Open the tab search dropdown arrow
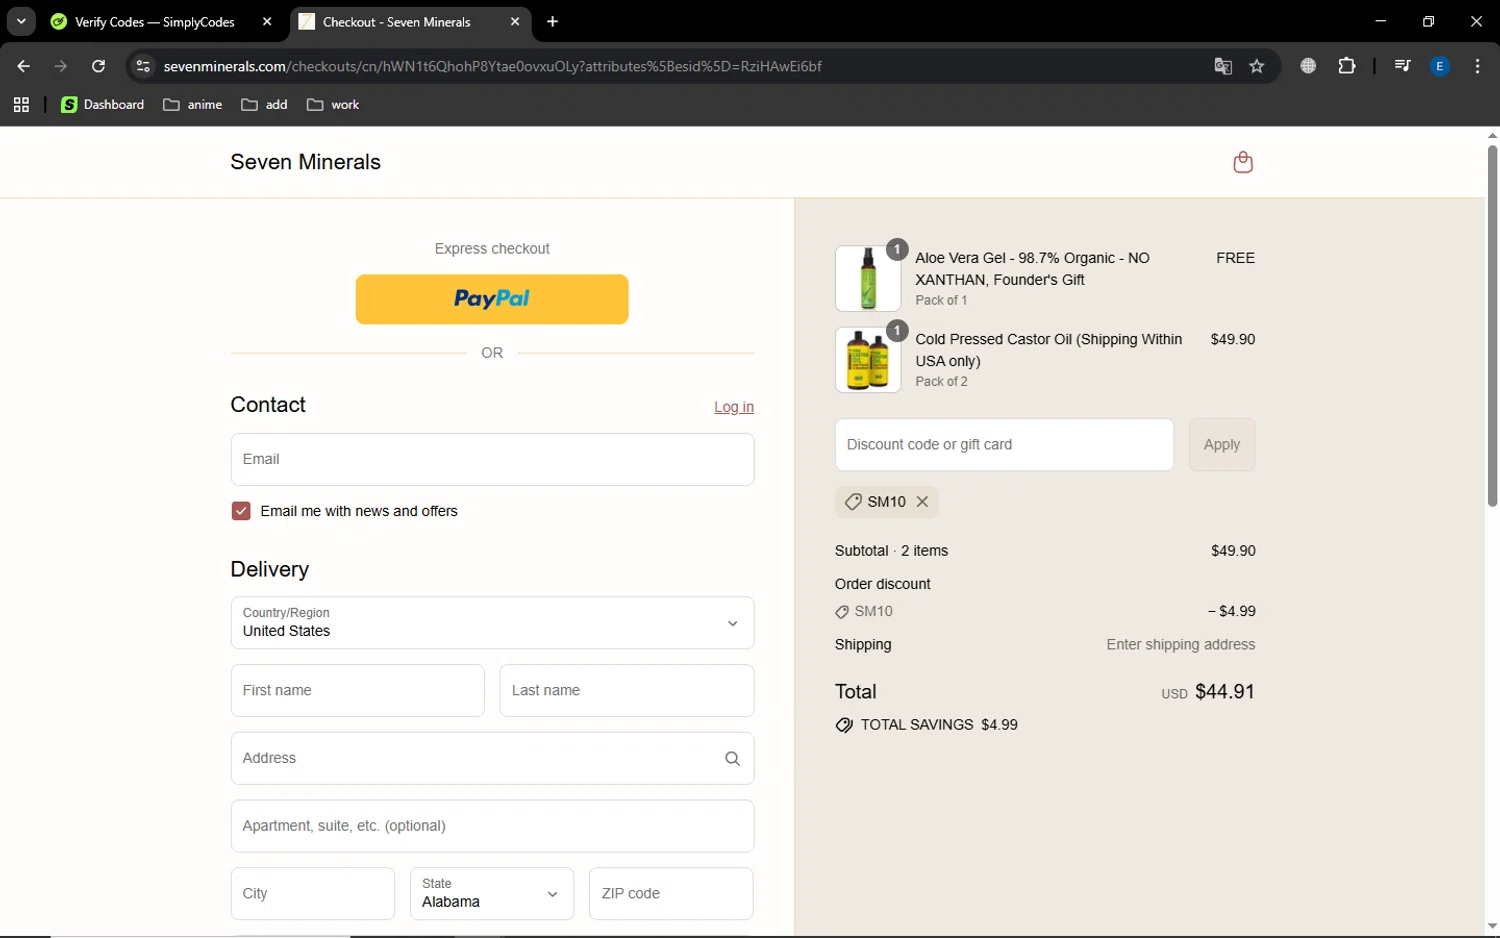The width and height of the screenshot is (1500, 938). click(21, 21)
